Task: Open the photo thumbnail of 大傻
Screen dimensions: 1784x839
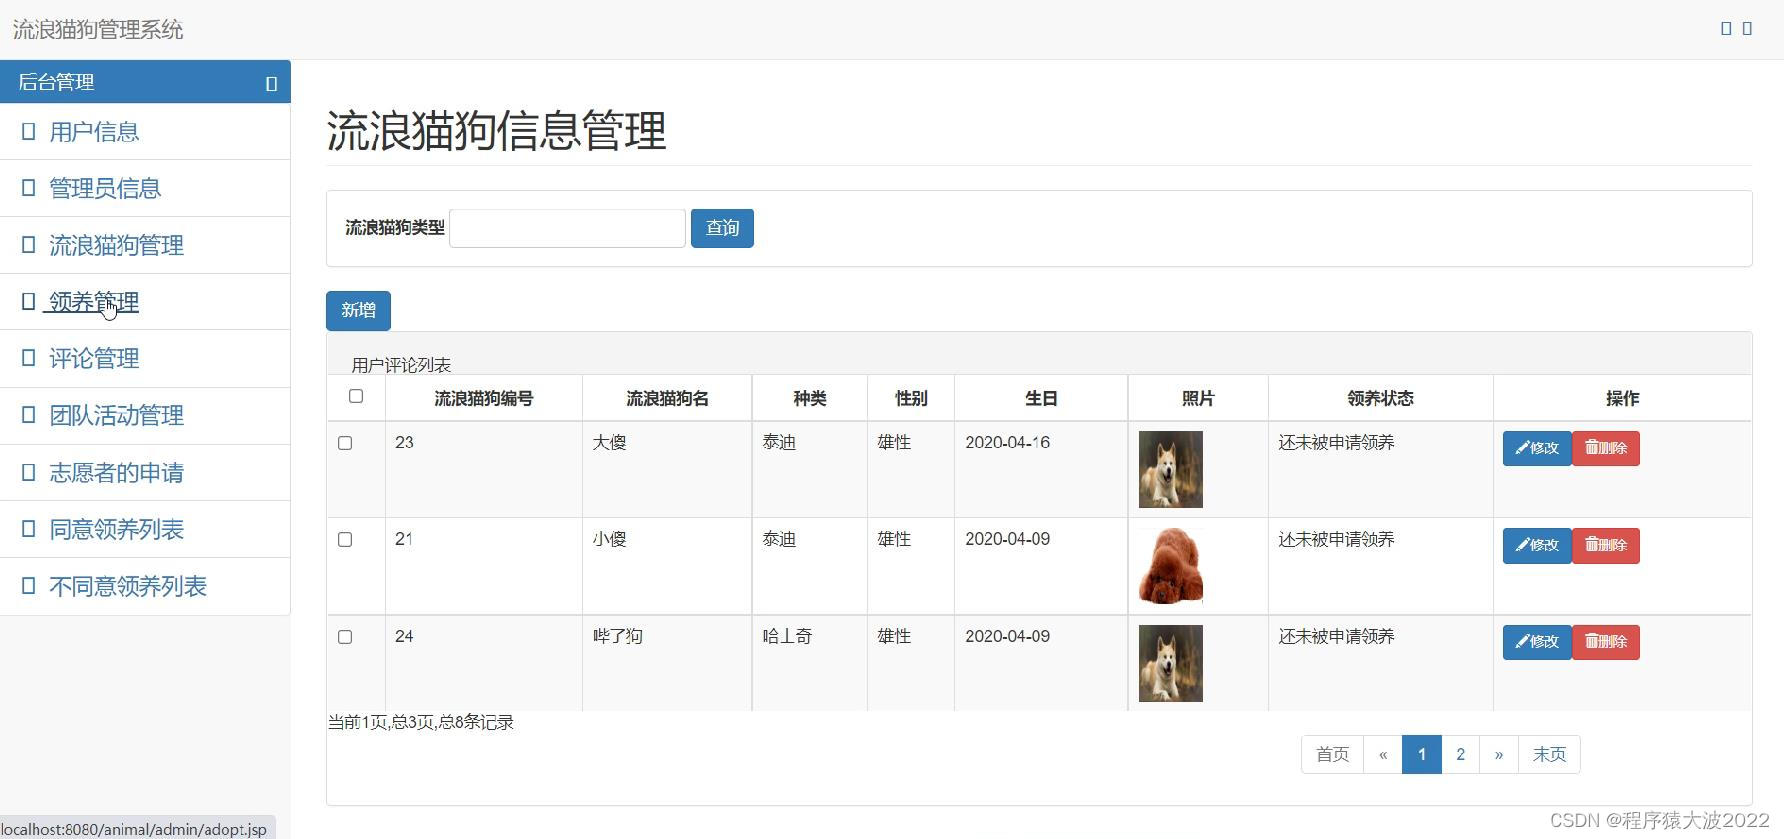Action: click(x=1170, y=469)
